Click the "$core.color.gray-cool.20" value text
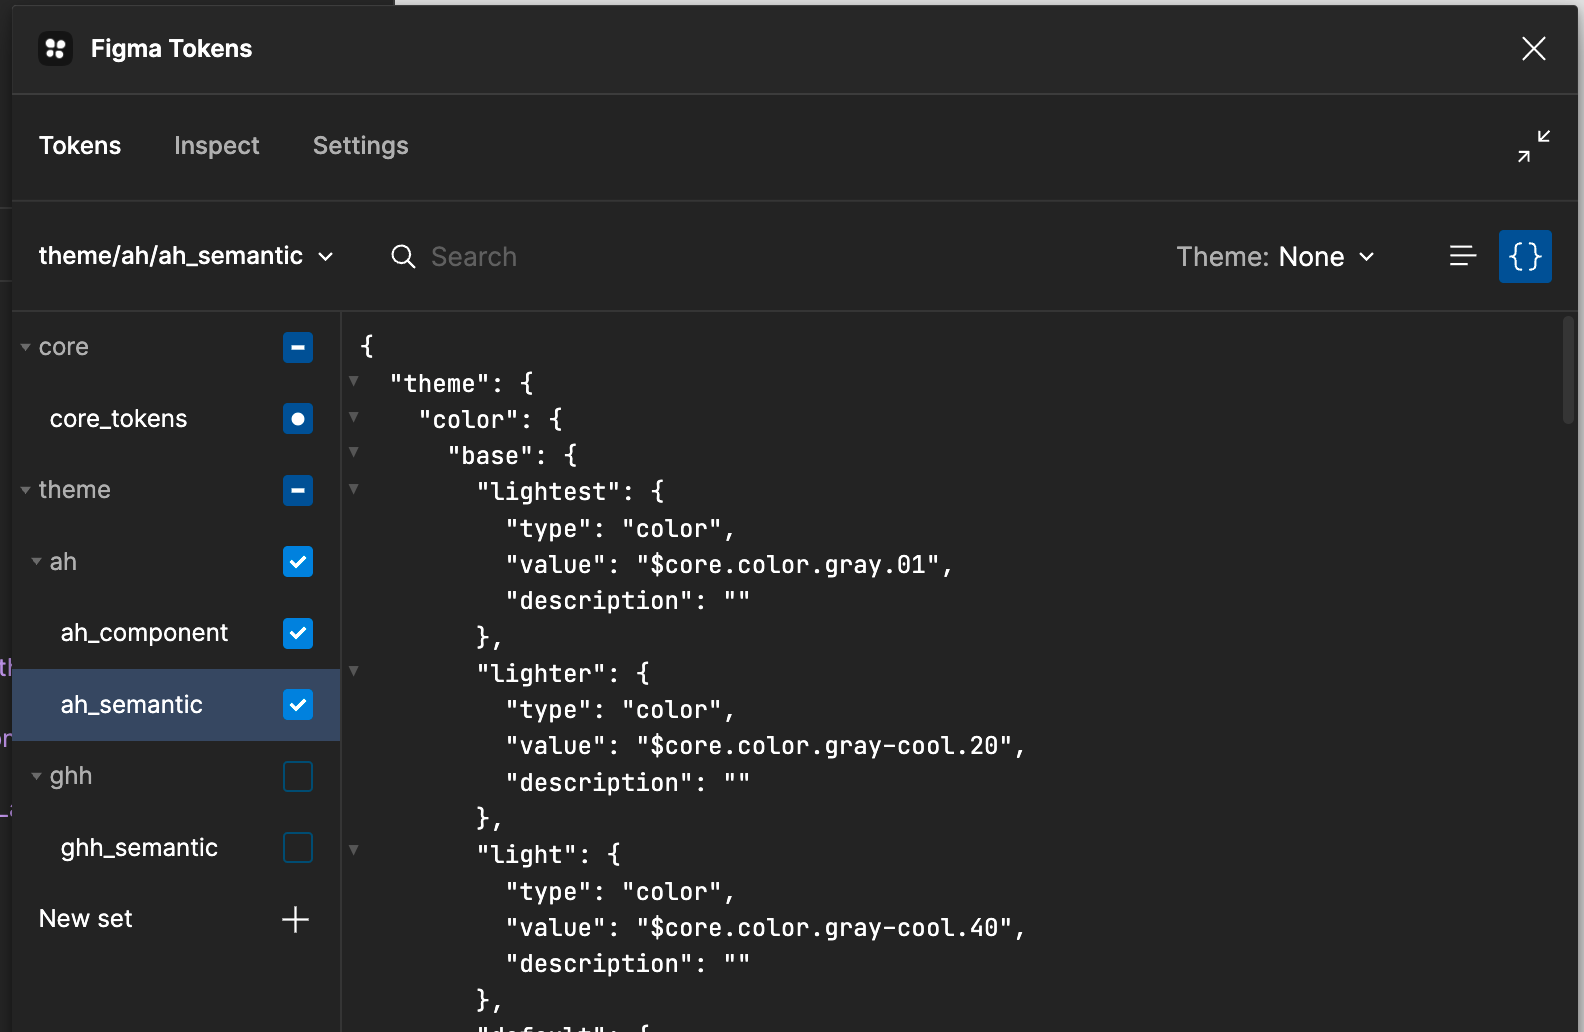Viewport: 1584px width, 1032px height. pos(825,746)
